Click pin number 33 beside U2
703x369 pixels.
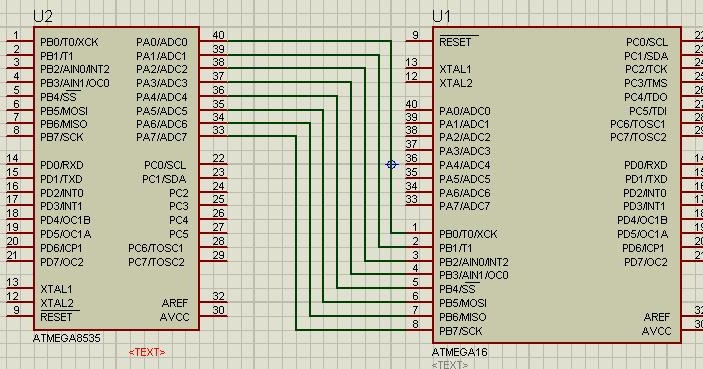218,130
